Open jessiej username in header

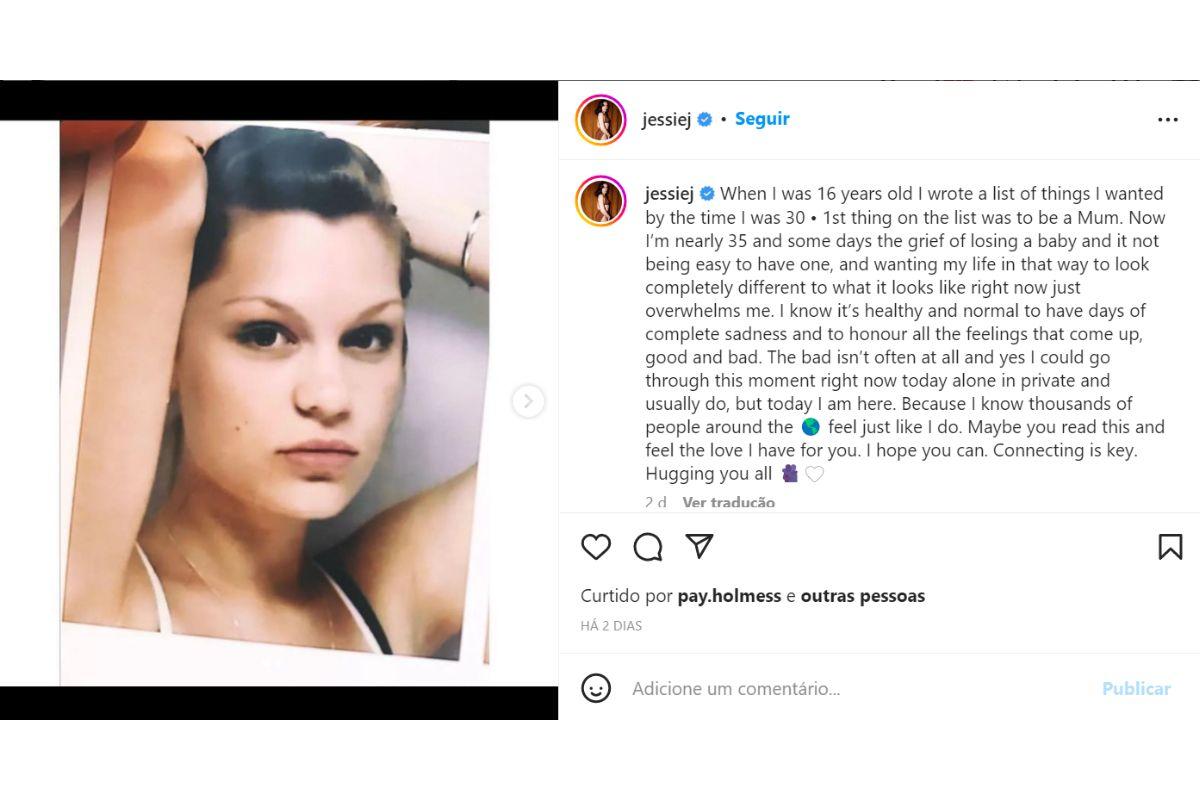coord(667,120)
